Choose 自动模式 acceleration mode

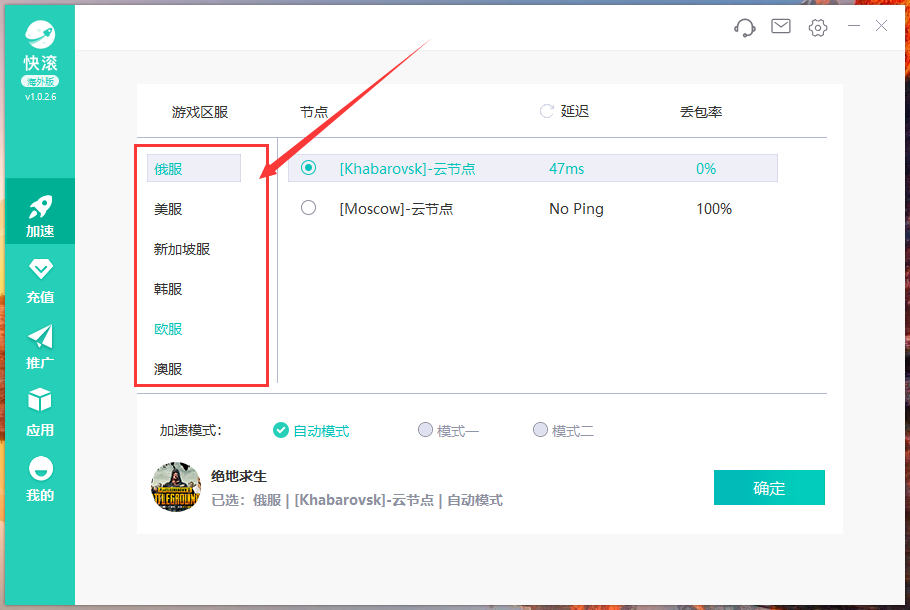point(311,431)
